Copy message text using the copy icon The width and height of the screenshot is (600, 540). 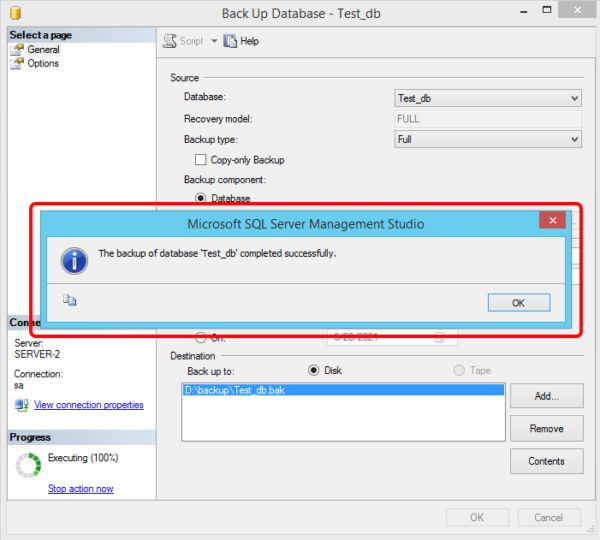click(x=70, y=300)
